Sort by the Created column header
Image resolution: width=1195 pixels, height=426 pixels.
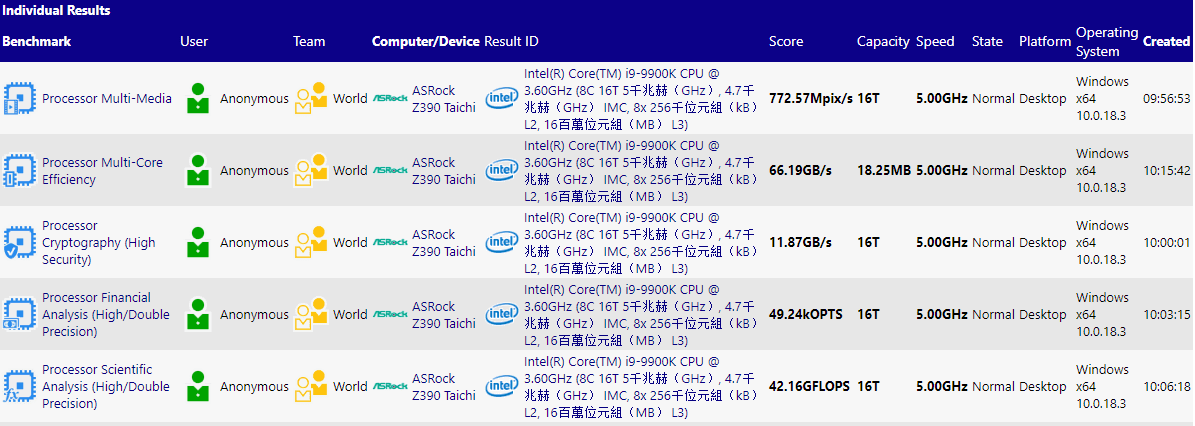pos(1166,42)
